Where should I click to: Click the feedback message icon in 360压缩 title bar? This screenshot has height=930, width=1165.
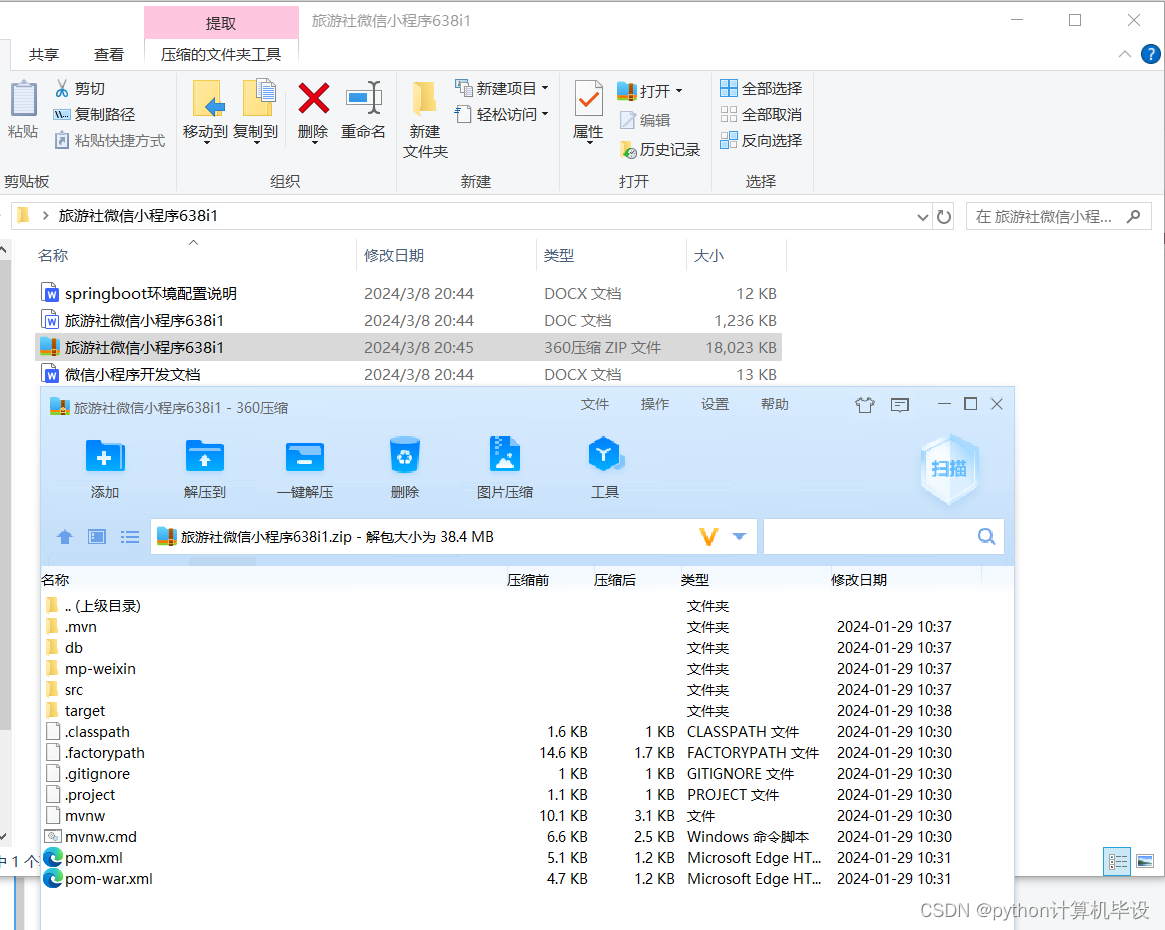click(900, 405)
